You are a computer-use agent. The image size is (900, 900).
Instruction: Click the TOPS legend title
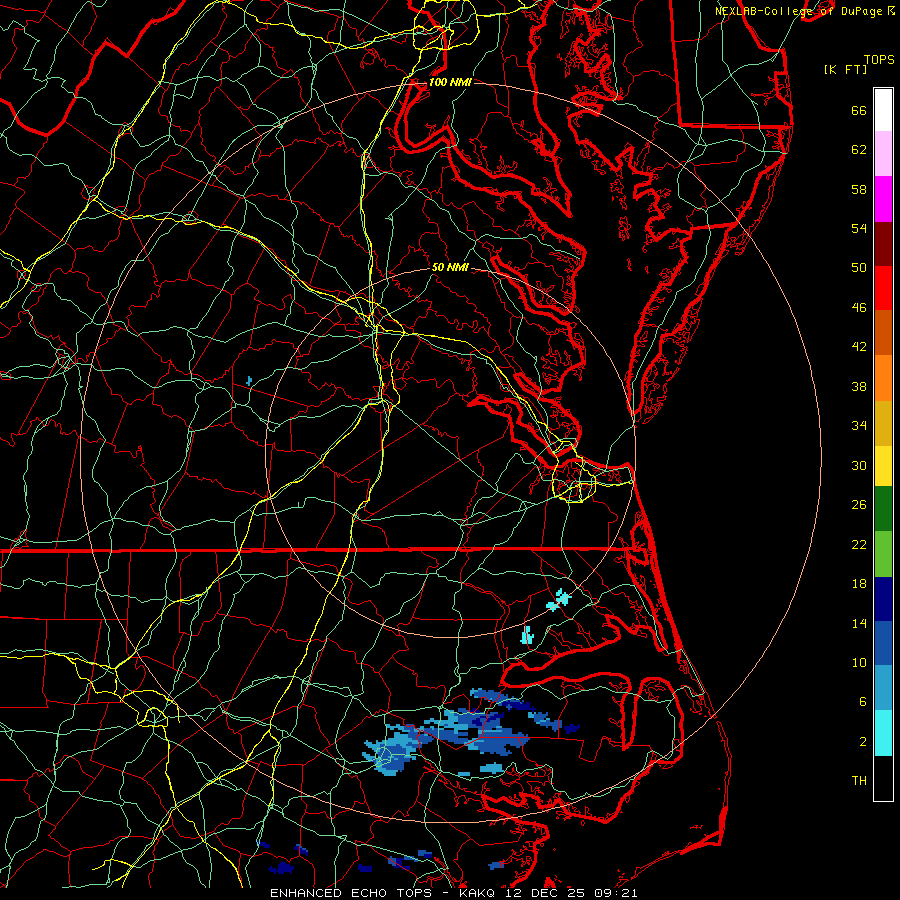pos(879,59)
